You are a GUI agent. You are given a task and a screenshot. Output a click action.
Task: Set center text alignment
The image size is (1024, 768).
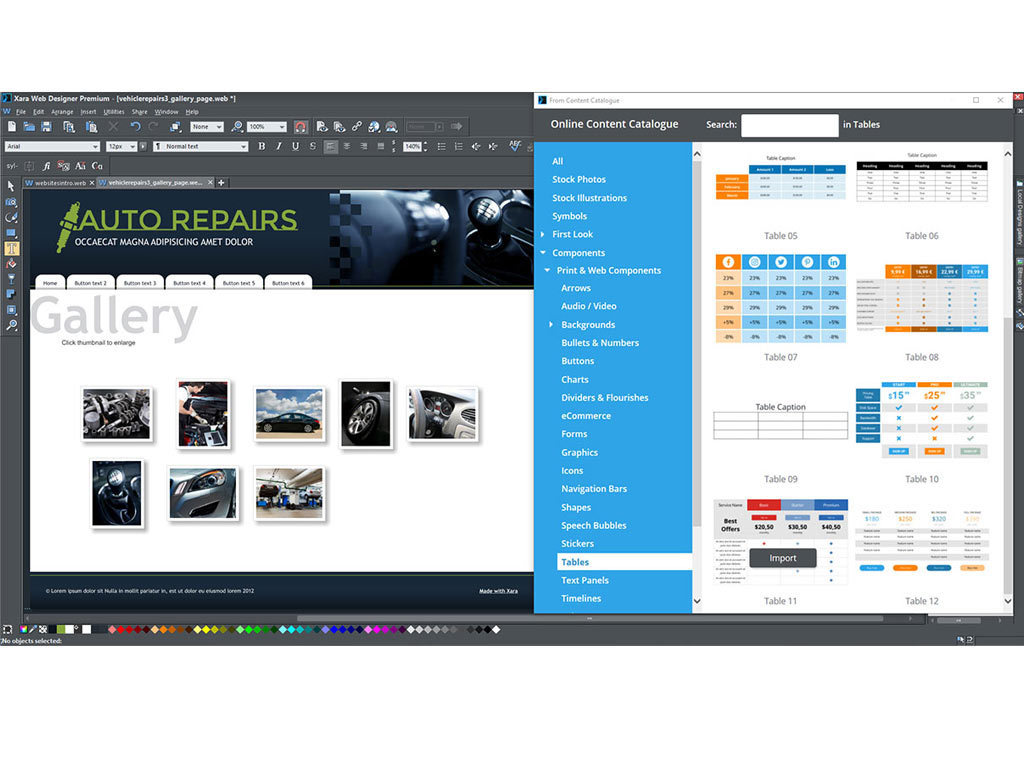[x=347, y=146]
